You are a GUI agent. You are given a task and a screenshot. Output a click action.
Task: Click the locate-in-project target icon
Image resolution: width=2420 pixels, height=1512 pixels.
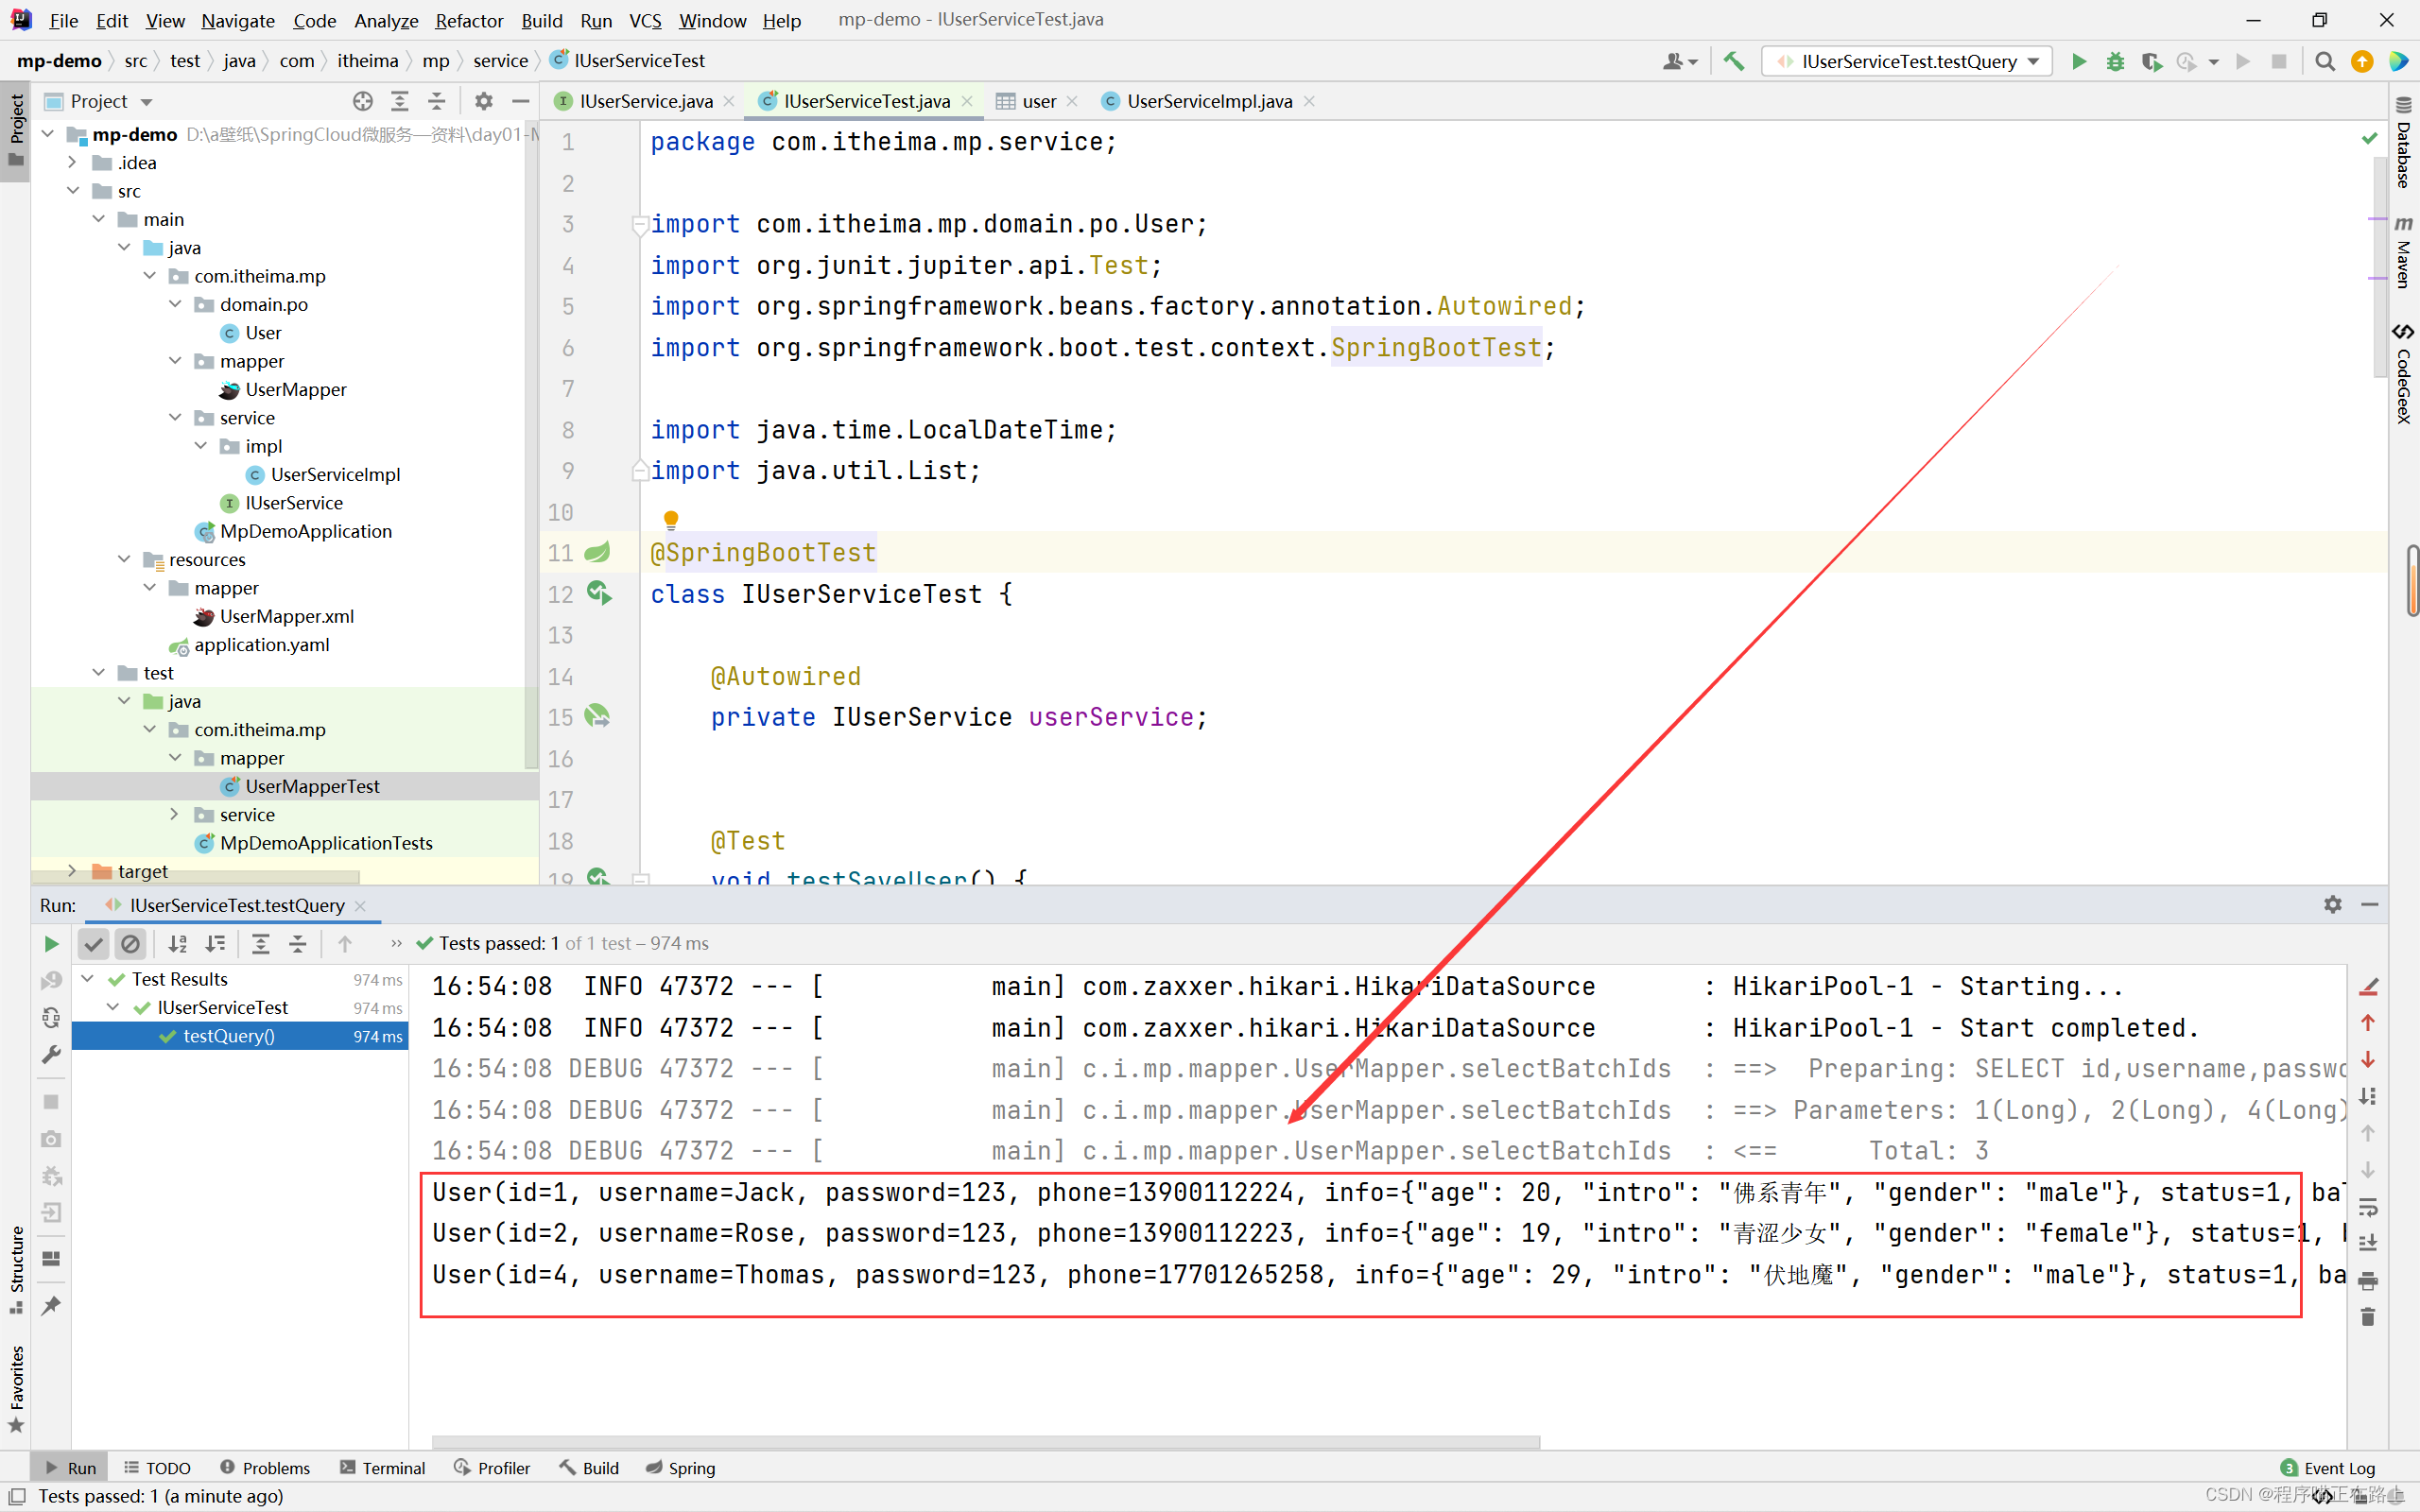(x=363, y=101)
